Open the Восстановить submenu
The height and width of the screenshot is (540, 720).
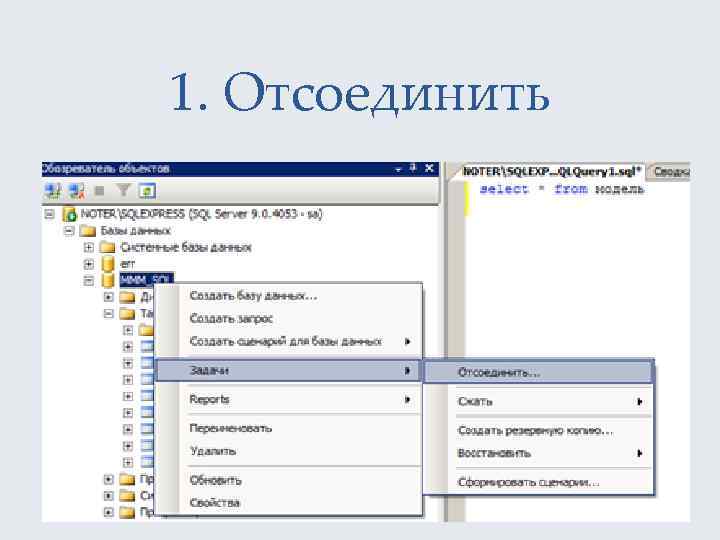[x=538, y=453]
